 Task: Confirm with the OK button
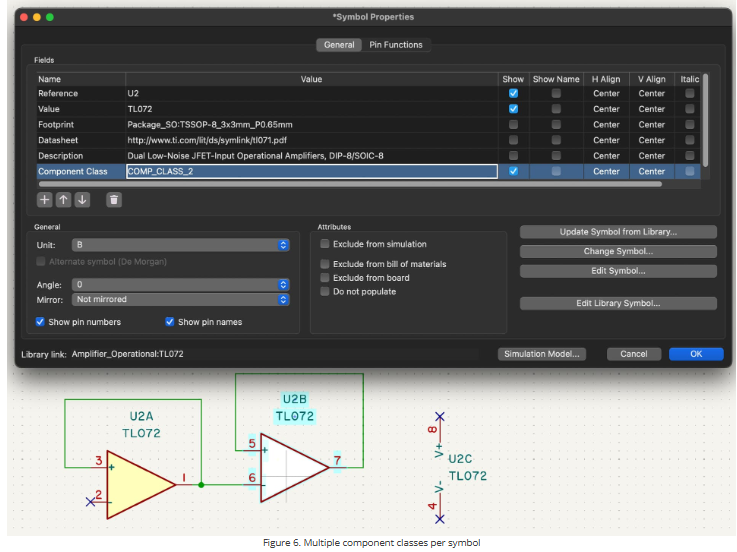pos(696,354)
